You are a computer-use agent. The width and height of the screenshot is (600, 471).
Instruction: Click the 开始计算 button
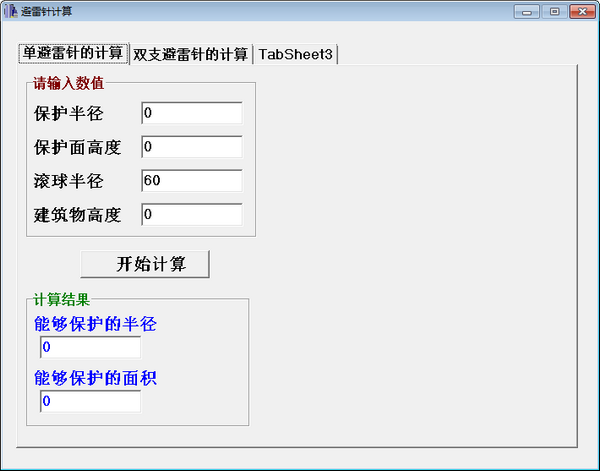pyautogui.click(x=145, y=264)
